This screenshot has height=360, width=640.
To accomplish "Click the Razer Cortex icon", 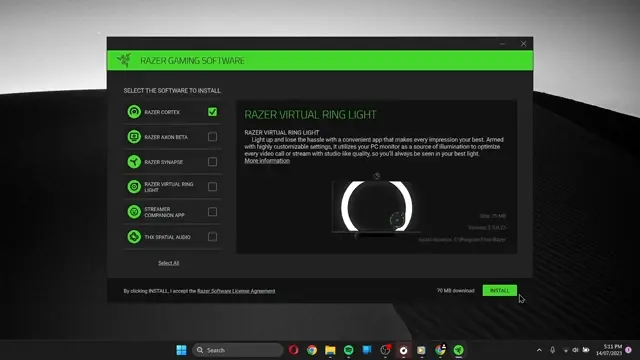I will (134, 112).
